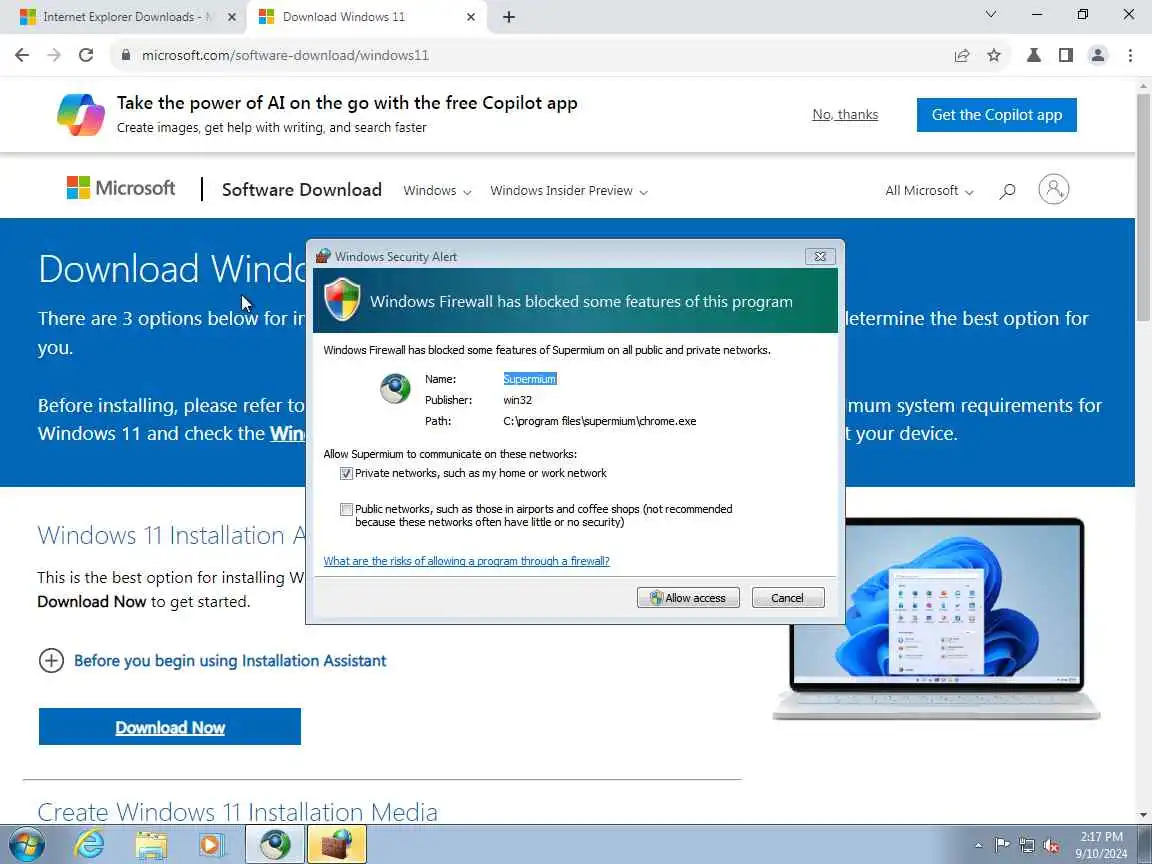Screen dimensions: 1152x864
Task: Check the Public networks checkbox
Action: tap(346, 509)
